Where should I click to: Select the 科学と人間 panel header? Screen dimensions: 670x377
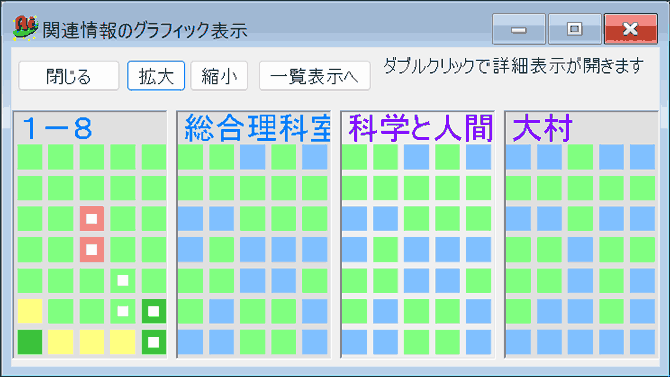[420, 128]
